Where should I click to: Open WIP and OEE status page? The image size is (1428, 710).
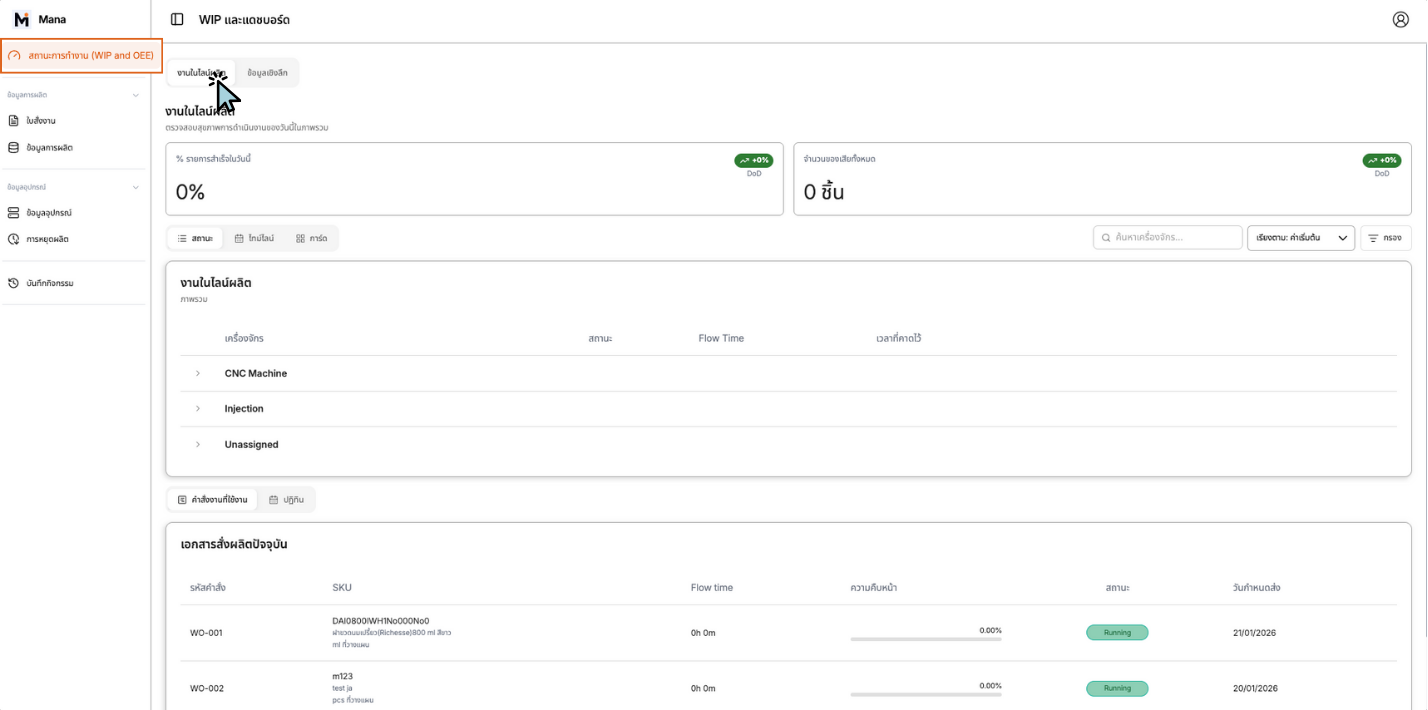coord(82,56)
